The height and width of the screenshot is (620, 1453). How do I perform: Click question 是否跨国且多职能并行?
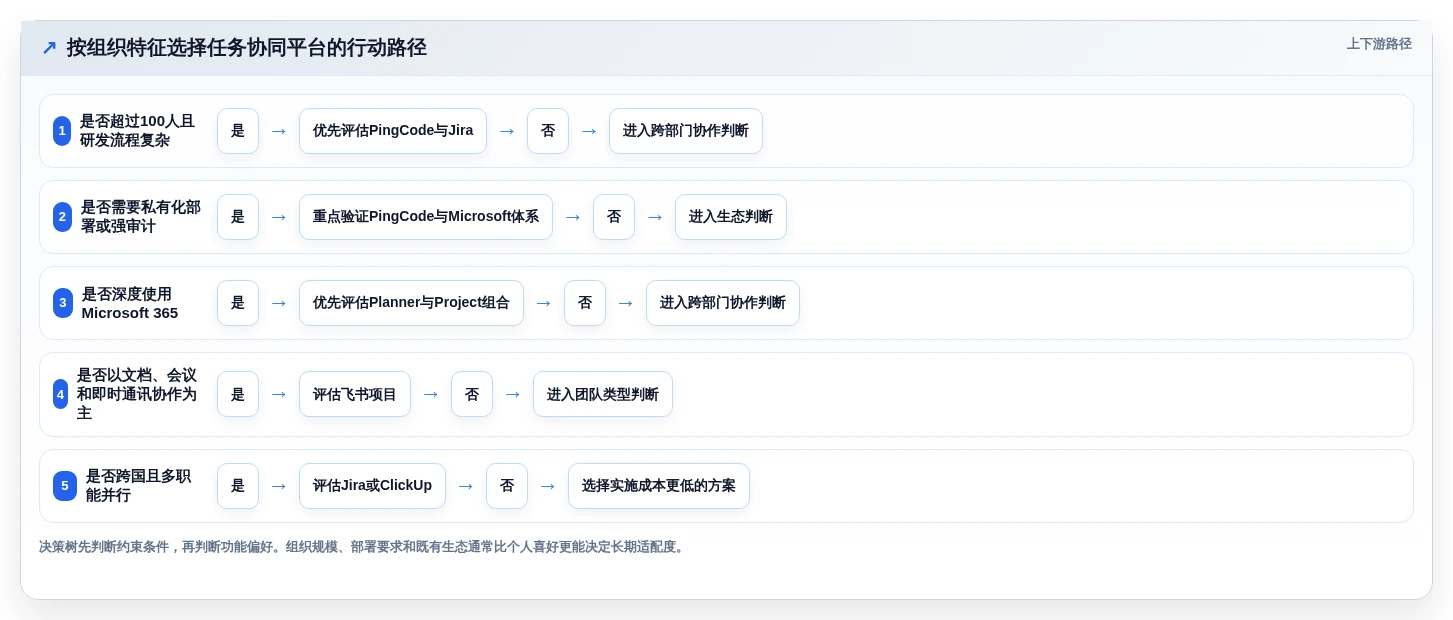[139, 486]
